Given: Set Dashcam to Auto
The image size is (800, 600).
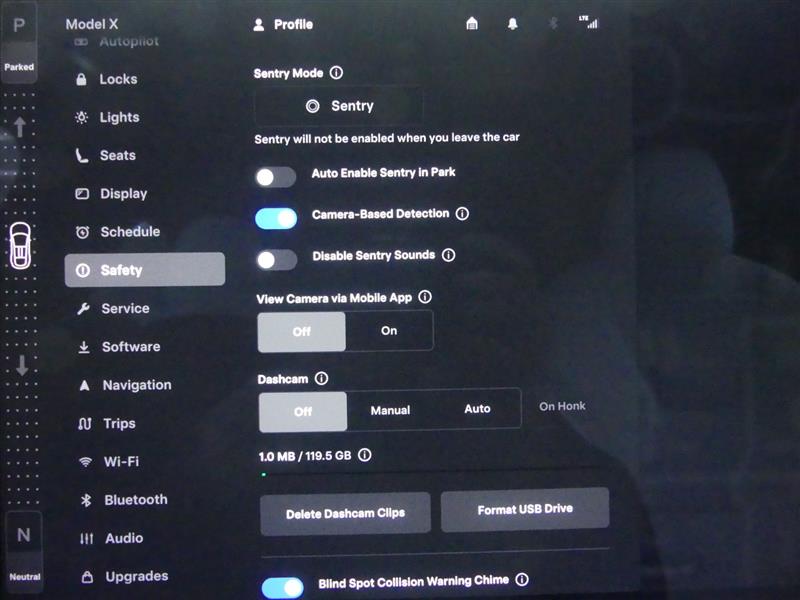Looking at the screenshot, I should (477, 409).
